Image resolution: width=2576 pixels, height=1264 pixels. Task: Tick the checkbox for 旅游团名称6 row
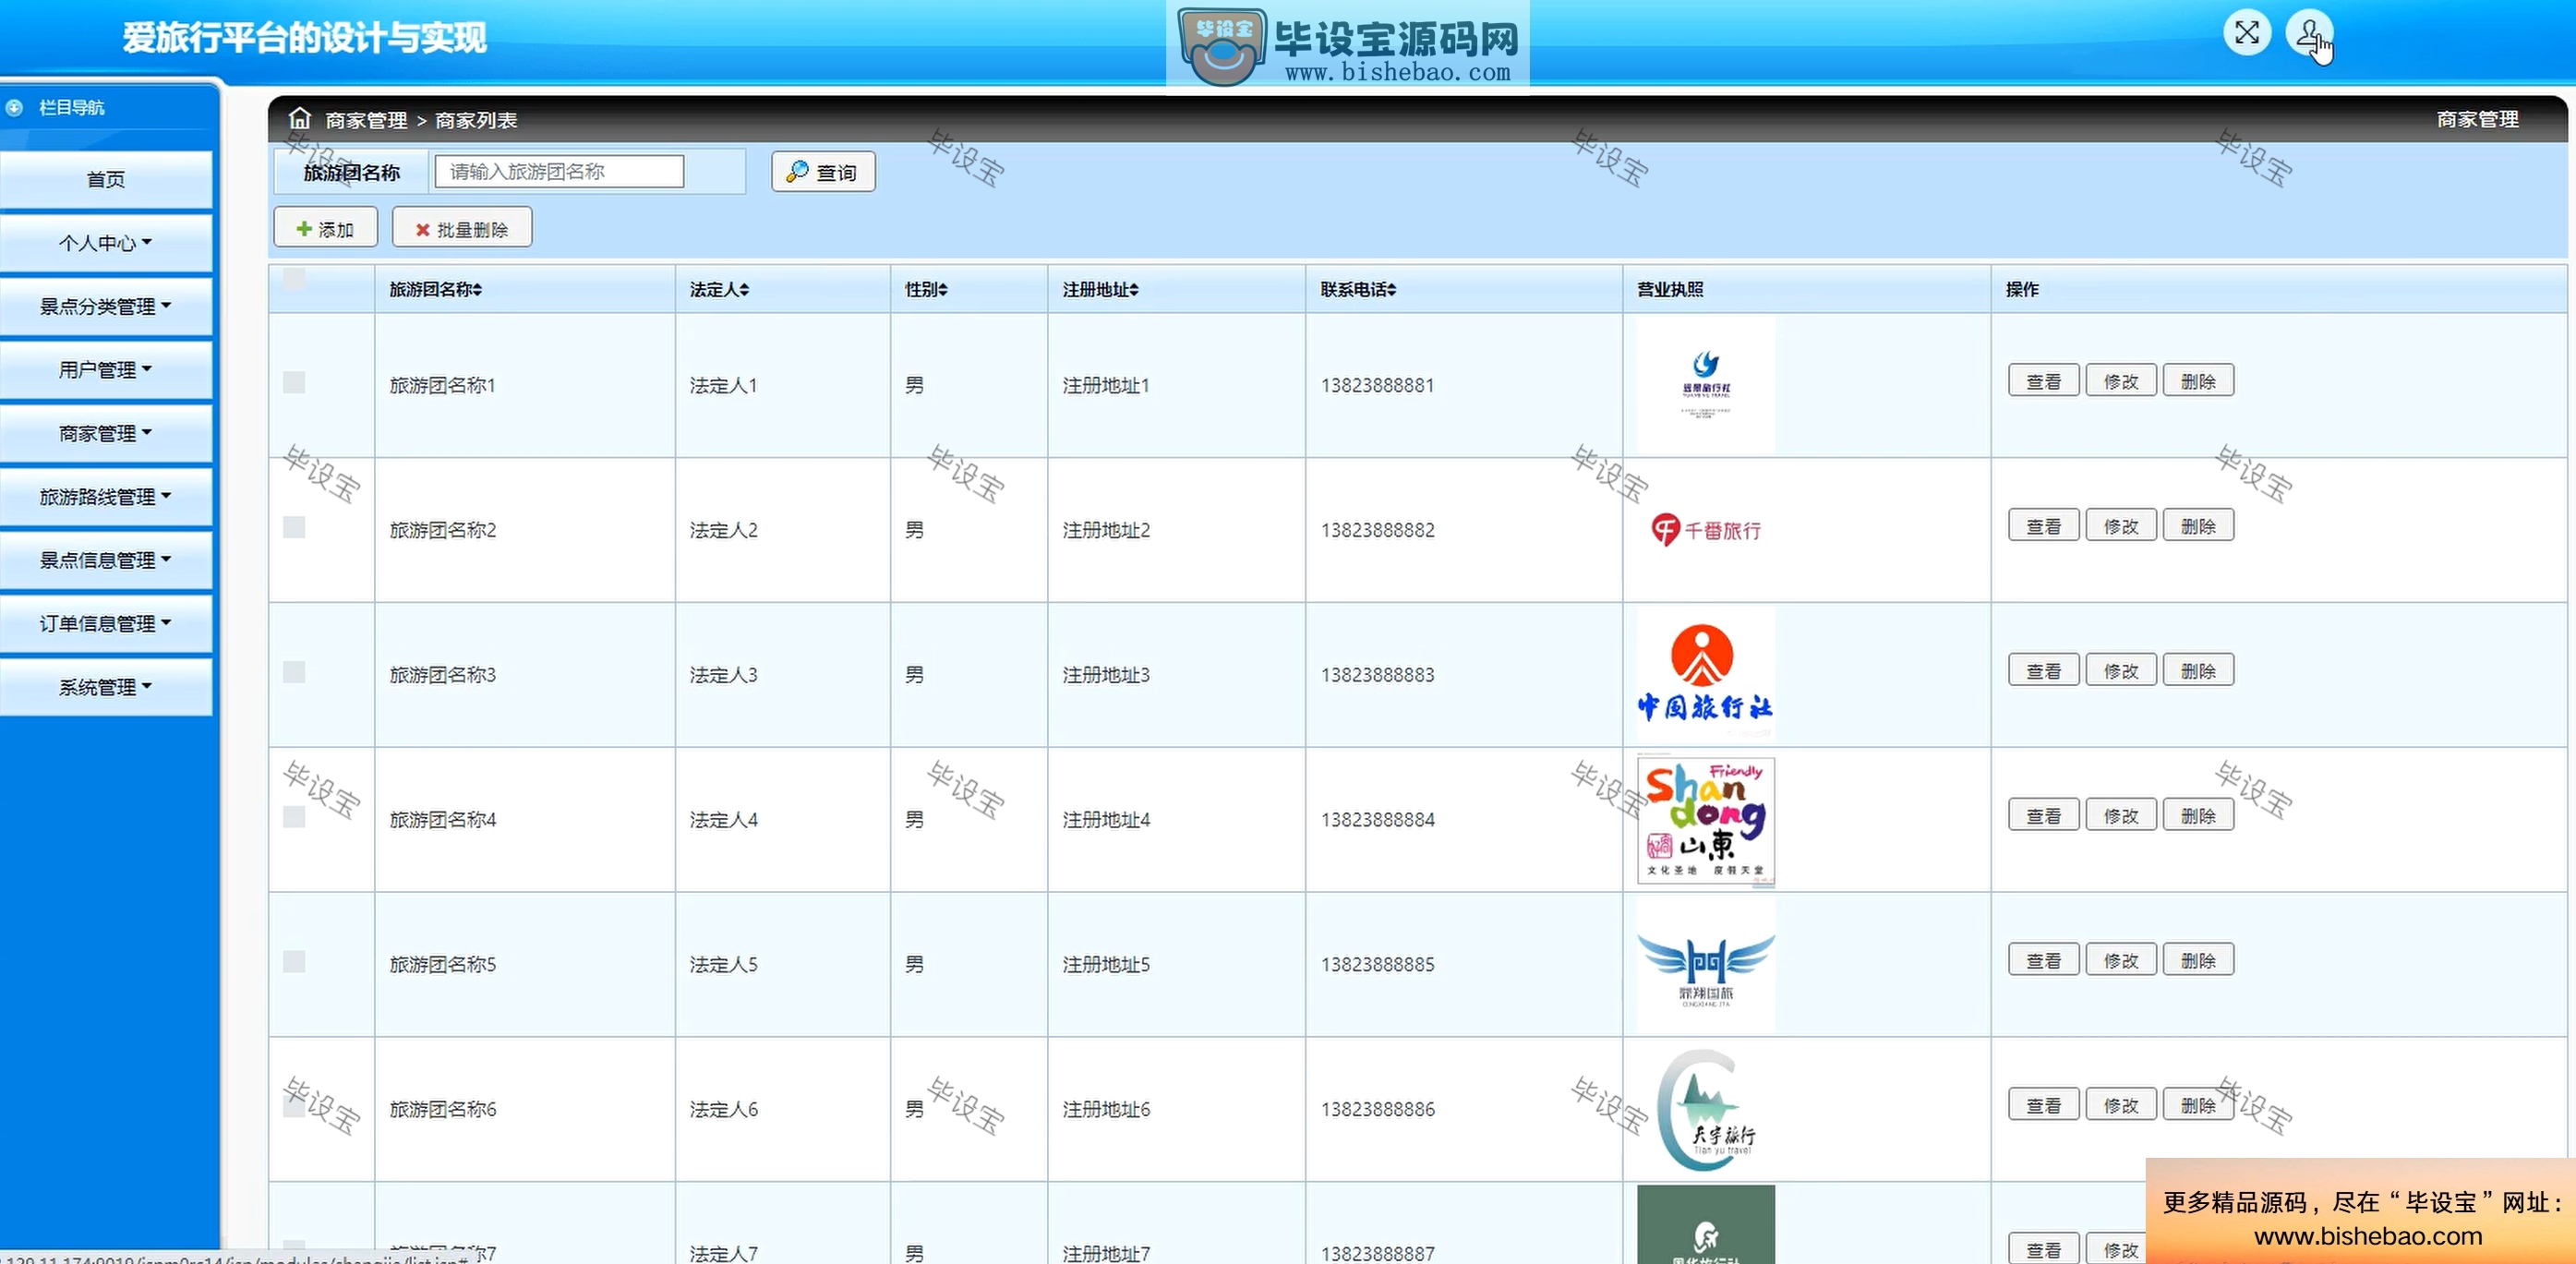(294, 1107)
